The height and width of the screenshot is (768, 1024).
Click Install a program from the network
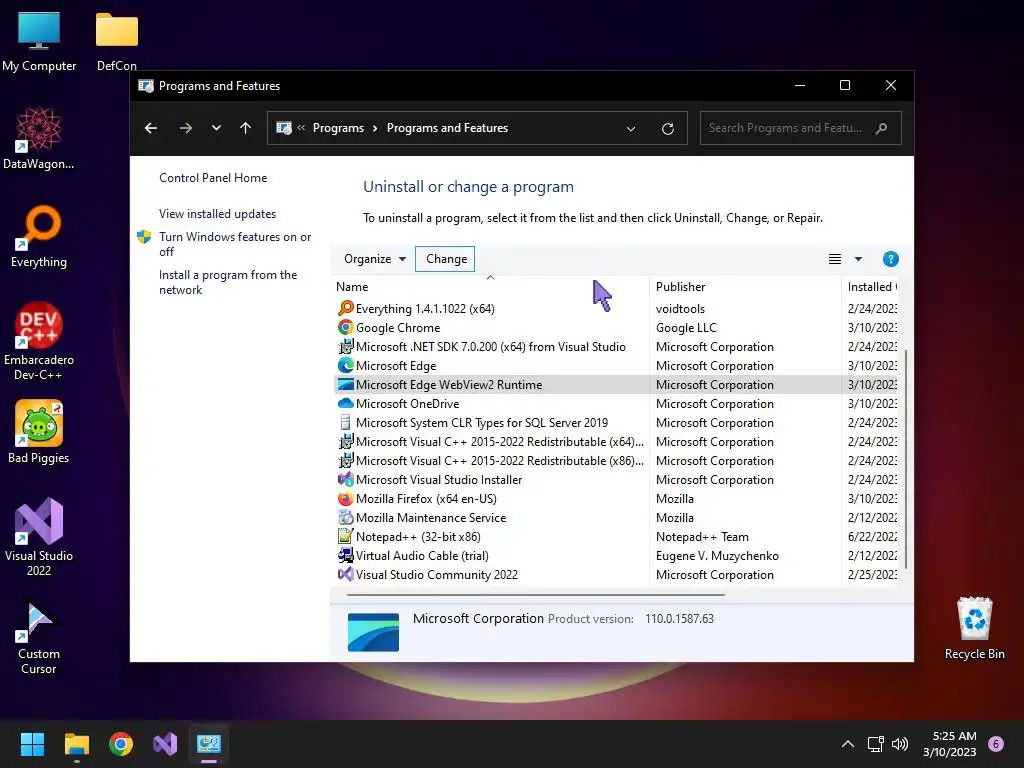pyautogui.click(x=228, y=282)
